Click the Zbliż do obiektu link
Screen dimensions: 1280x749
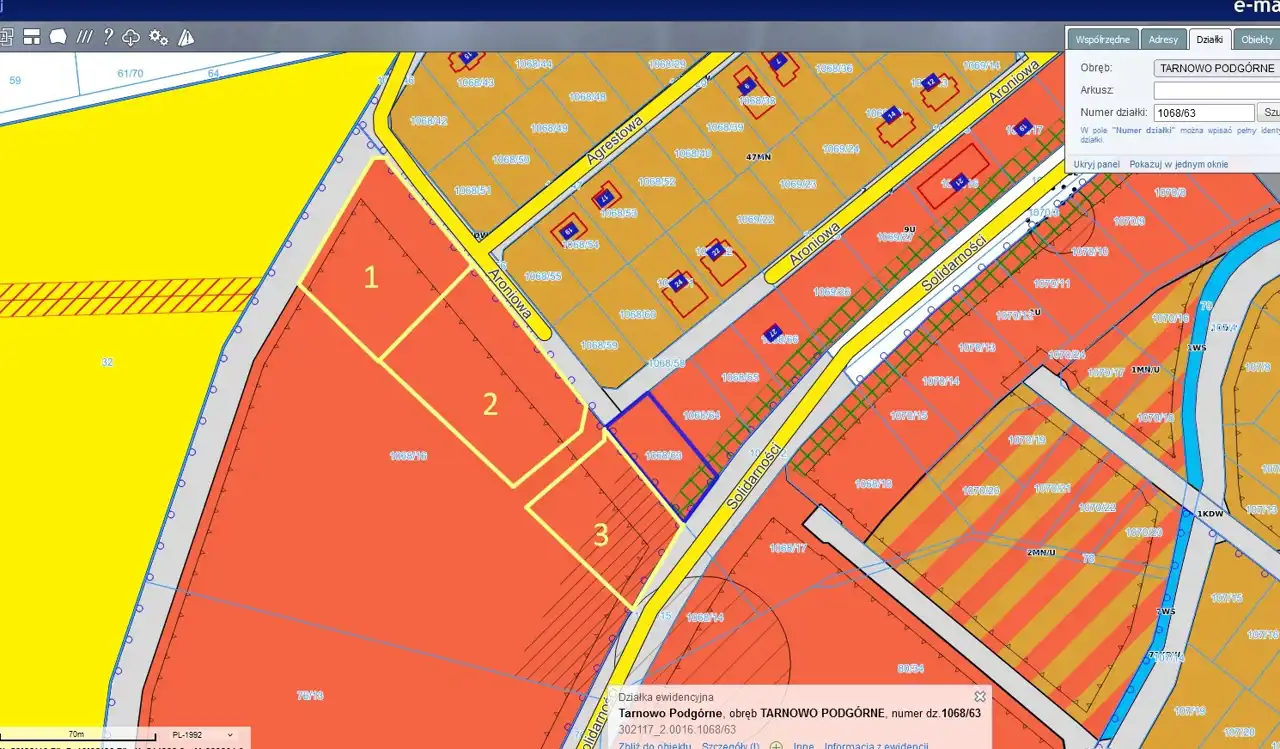click(654, 745)
